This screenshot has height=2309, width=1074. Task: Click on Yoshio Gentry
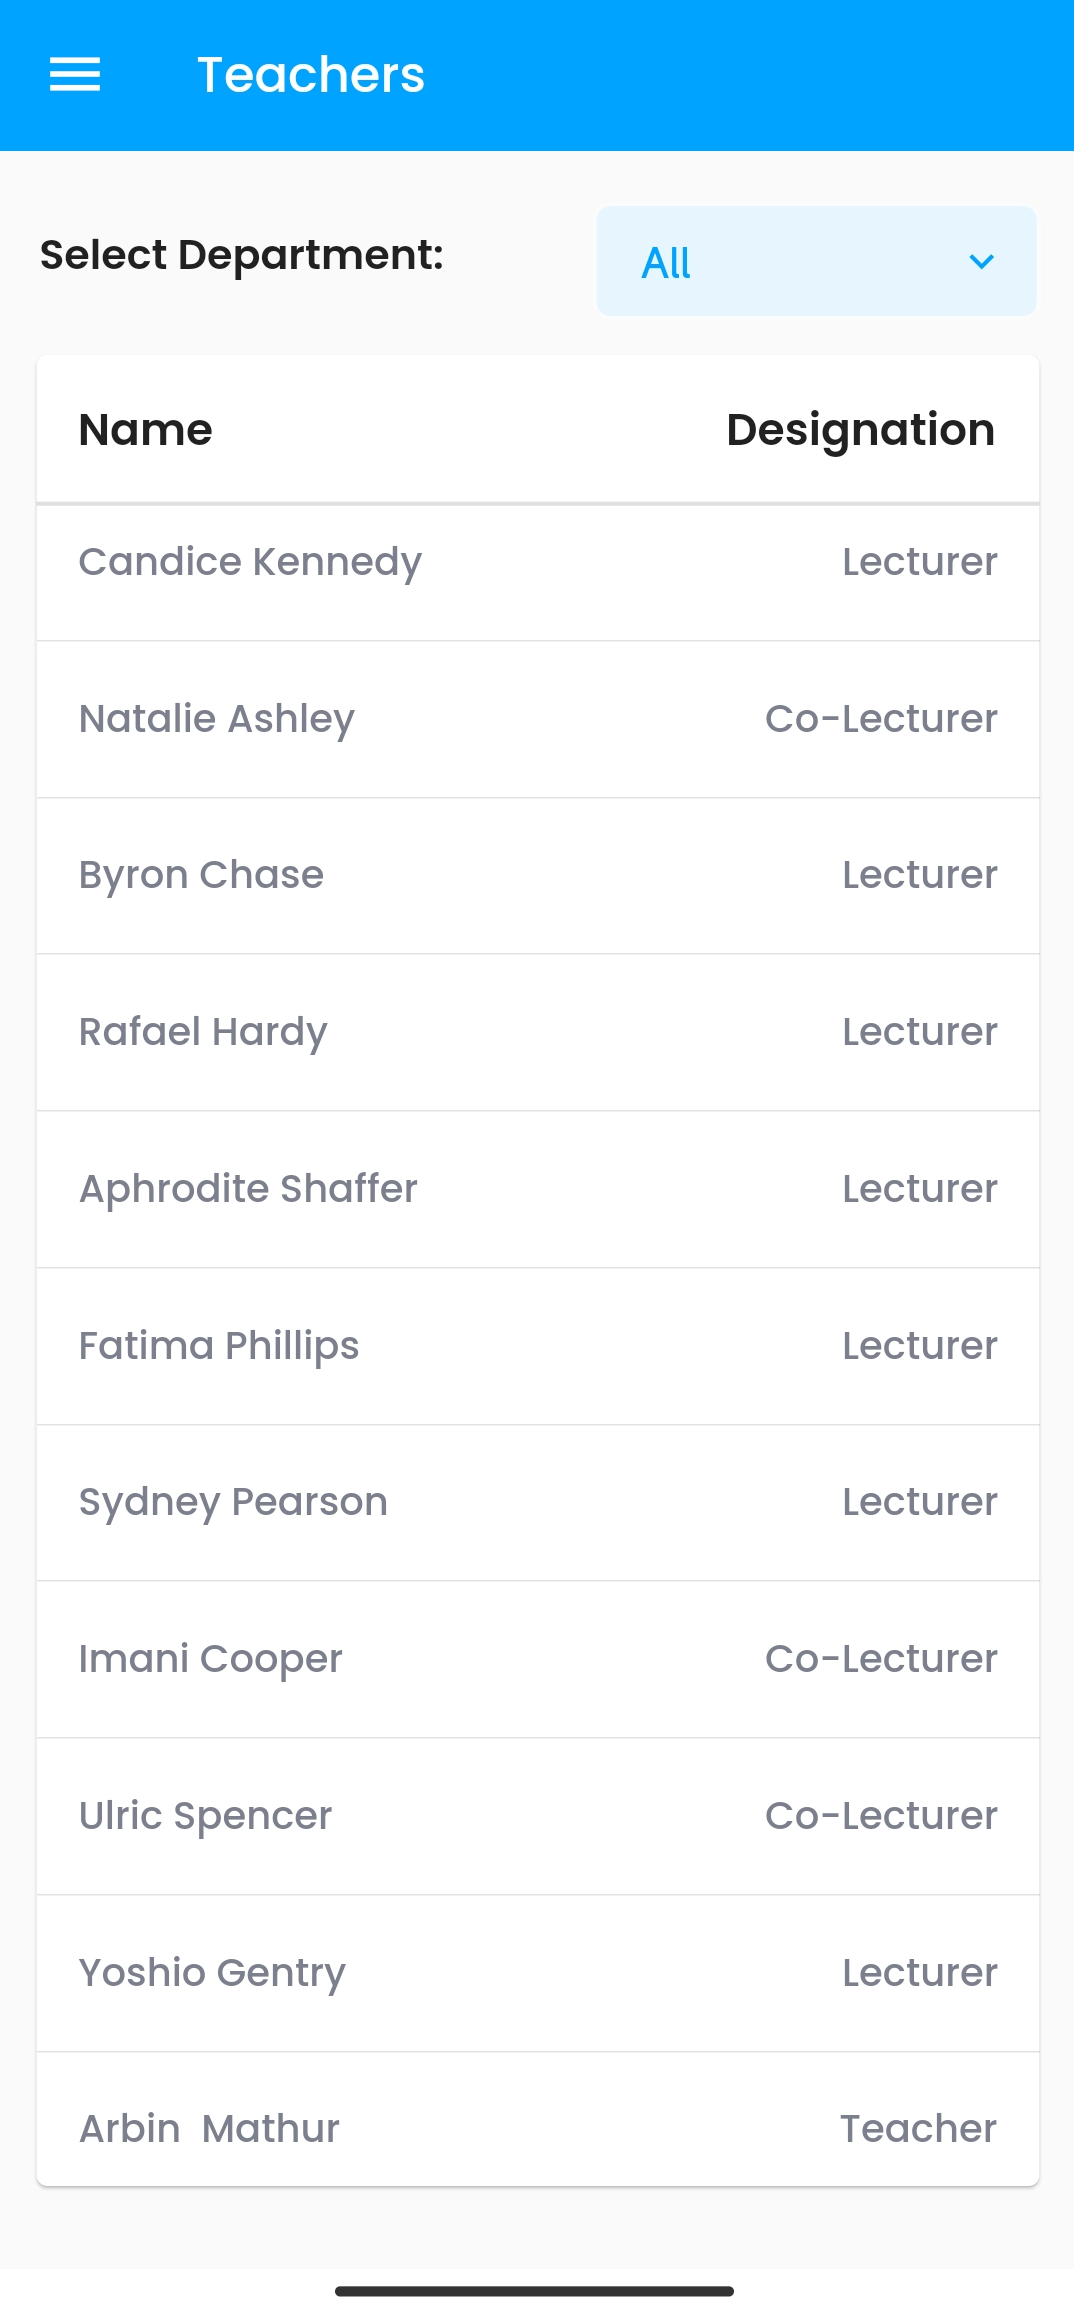212,1973
